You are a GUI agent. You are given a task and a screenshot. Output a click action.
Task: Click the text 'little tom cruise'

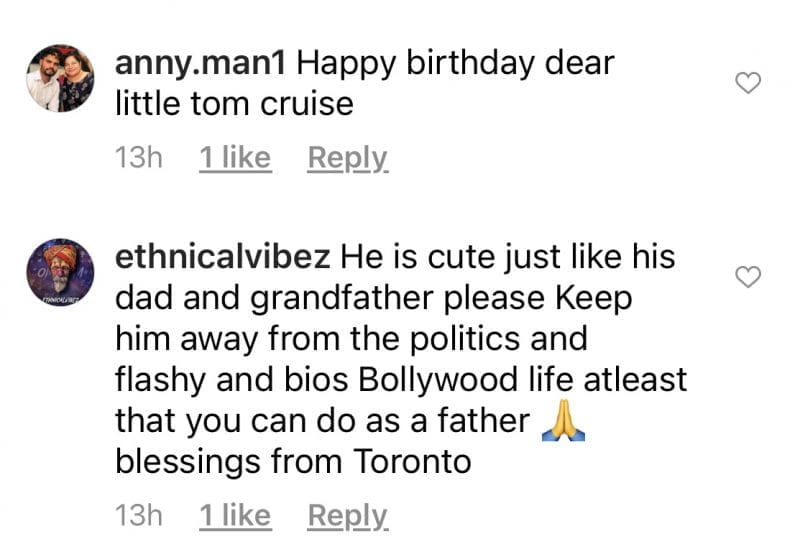(x=234, y=104)
